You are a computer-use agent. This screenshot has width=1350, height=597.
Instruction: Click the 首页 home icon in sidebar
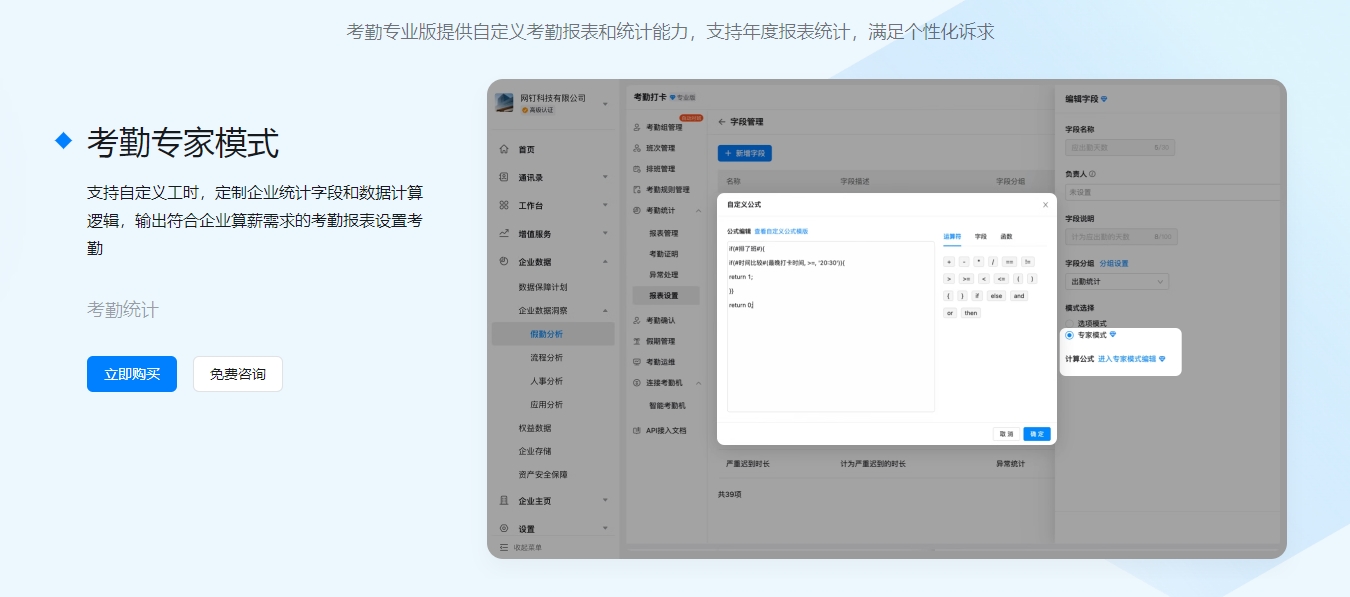click(x=504, y=150)
